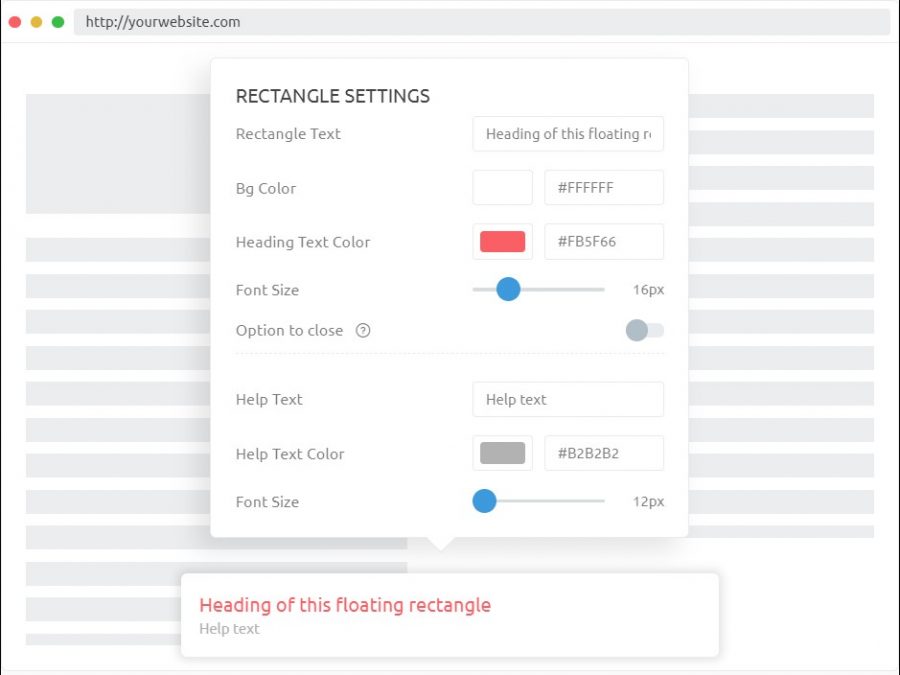
Task: Click the browser address bar URL
Action: point(163,22)
